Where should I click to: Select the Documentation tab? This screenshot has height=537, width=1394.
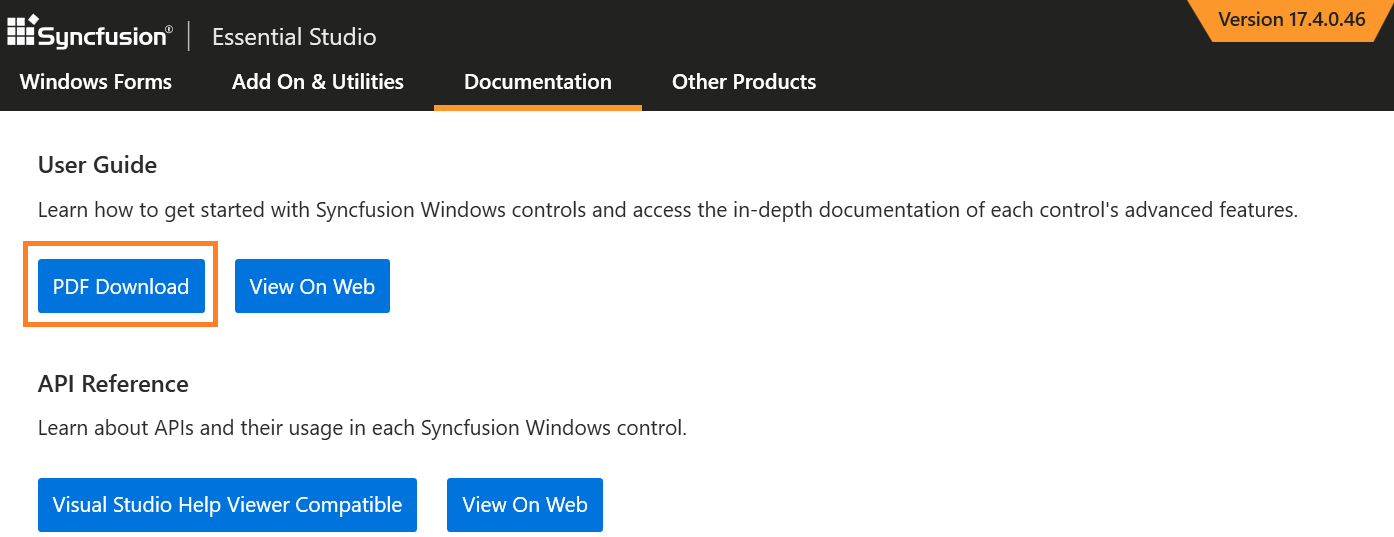click(x=538, y=82)
